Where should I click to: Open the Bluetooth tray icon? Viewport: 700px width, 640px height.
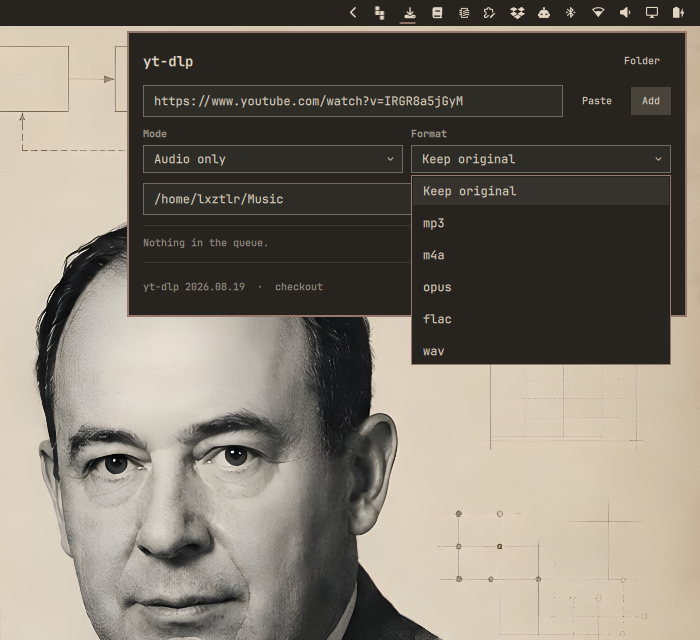pyautogui.click(x=571, y=12)
